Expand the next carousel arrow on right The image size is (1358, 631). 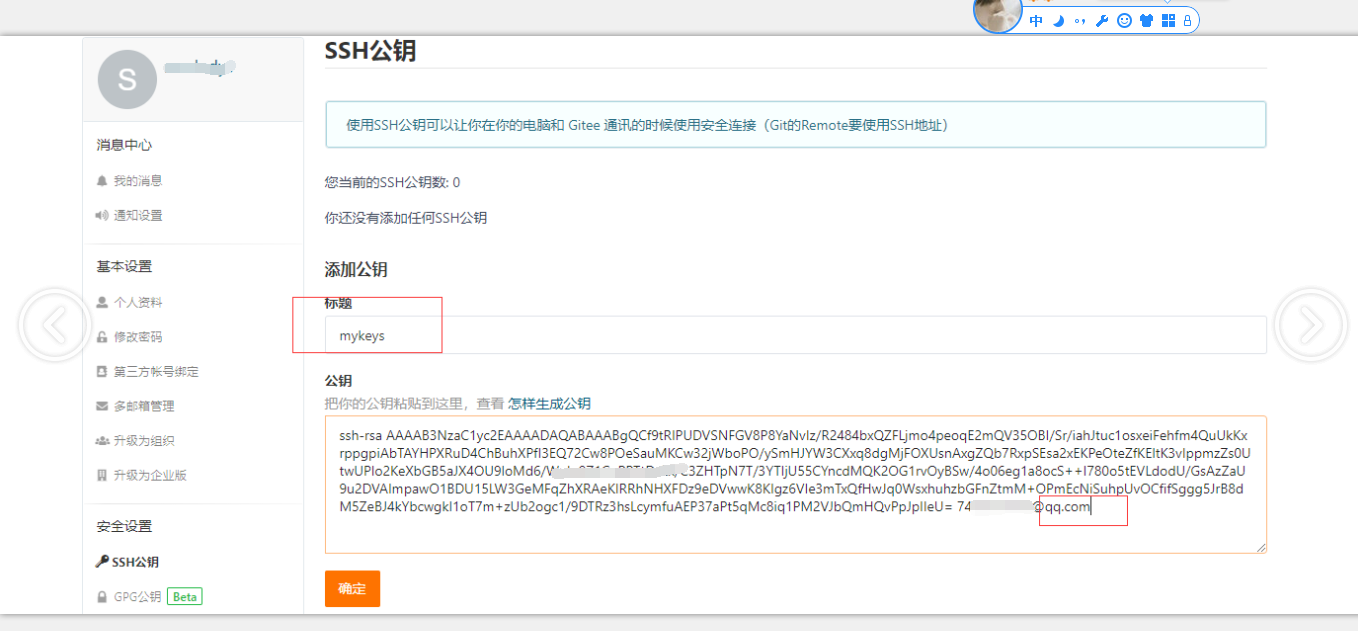coord(1310,325)
